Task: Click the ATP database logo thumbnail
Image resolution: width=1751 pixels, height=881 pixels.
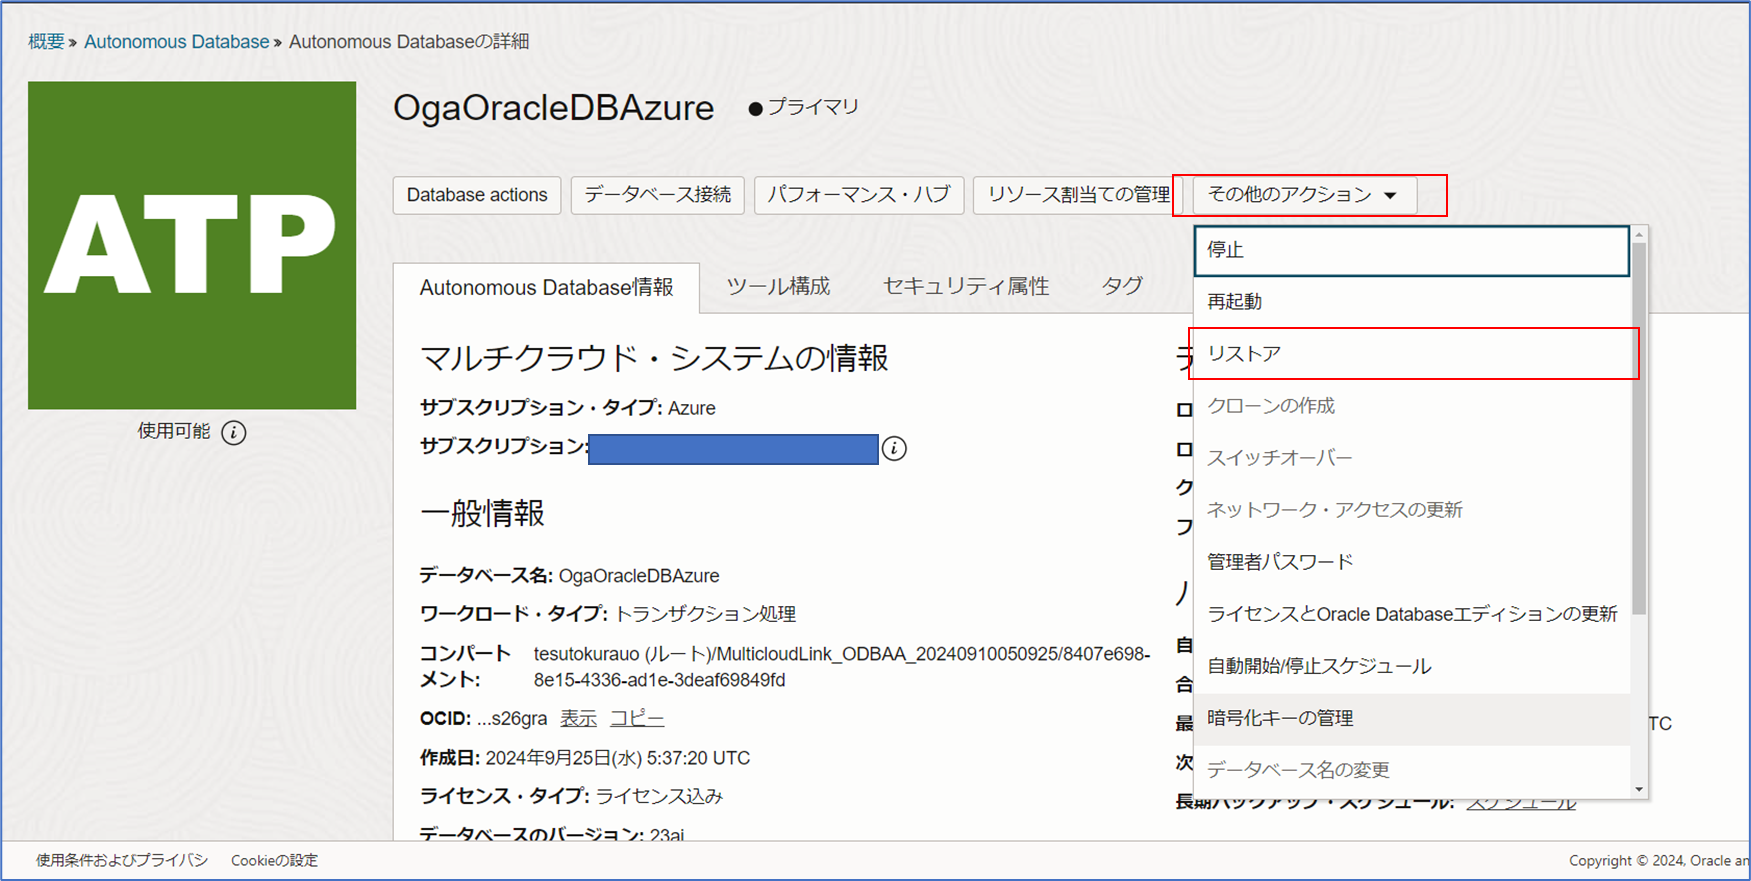Action: click(192, 245)
